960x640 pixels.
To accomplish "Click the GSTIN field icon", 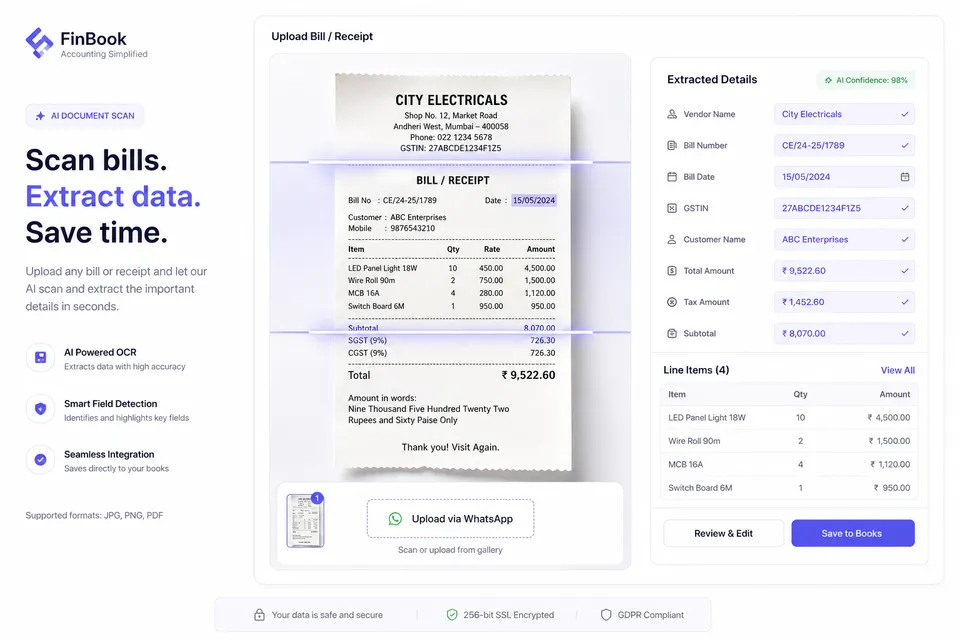I will coord(672,208).
